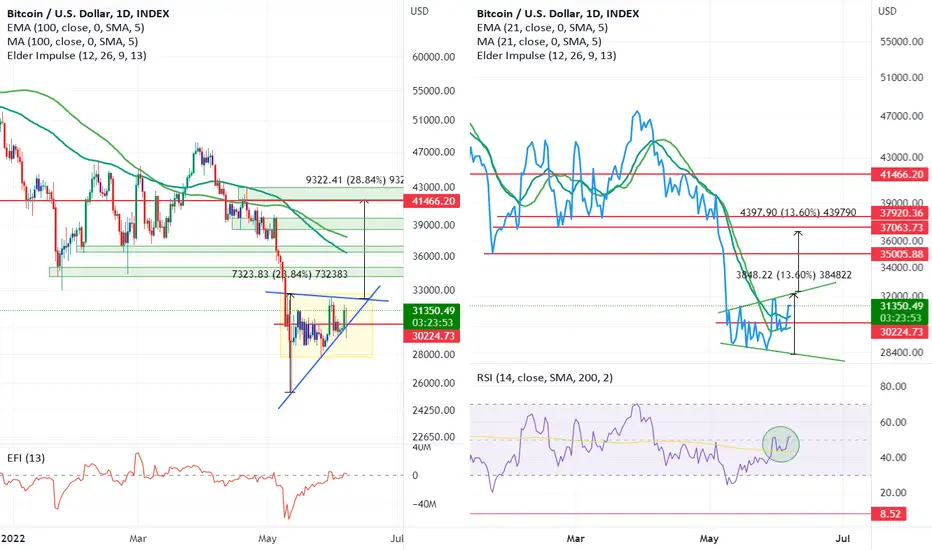The width and height of the screenshot is (932, 550).
Task: Select the EMA (100, close, 0, SMA, 5) legend
Action: [75, 27]
